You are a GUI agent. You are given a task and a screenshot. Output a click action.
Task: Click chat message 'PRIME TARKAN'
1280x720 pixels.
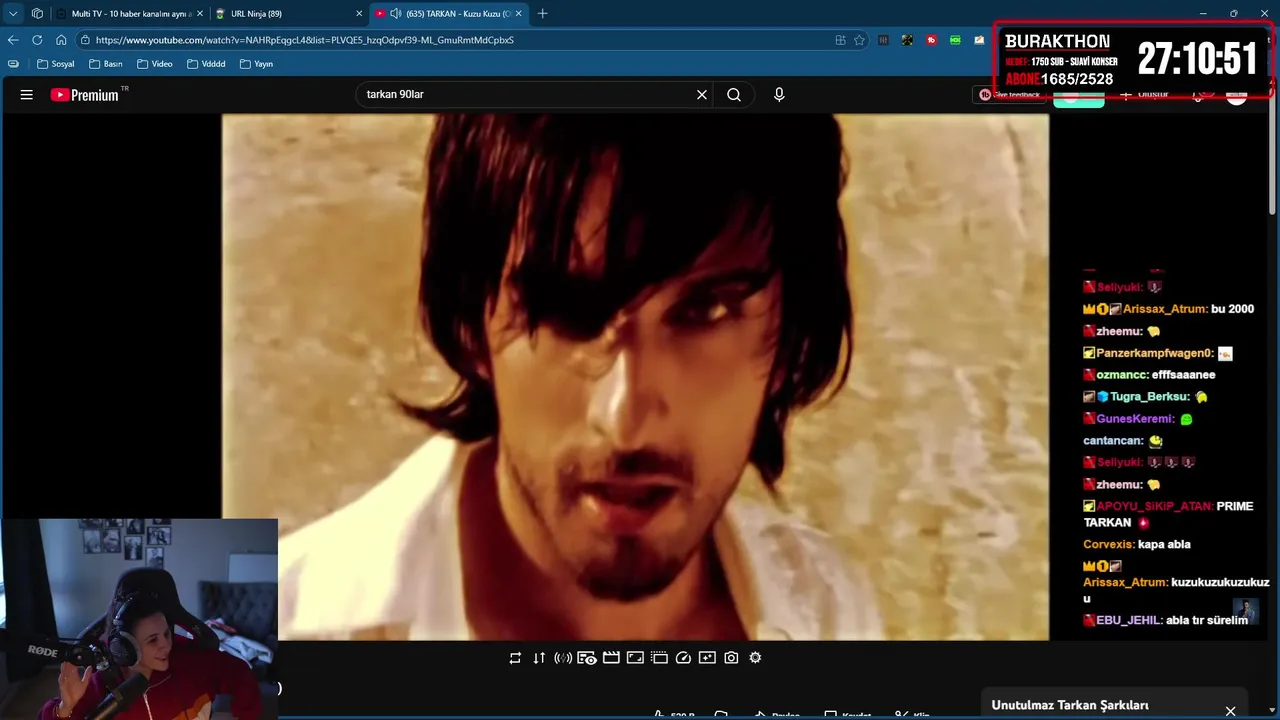point(1168,514)
